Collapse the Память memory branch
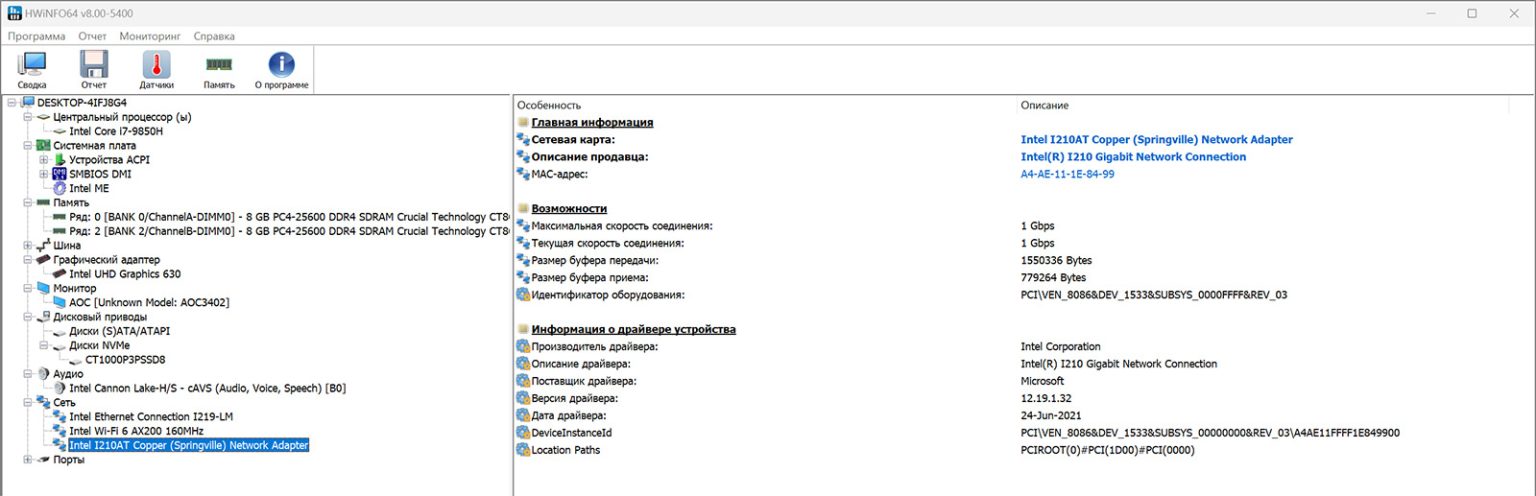 27,203
